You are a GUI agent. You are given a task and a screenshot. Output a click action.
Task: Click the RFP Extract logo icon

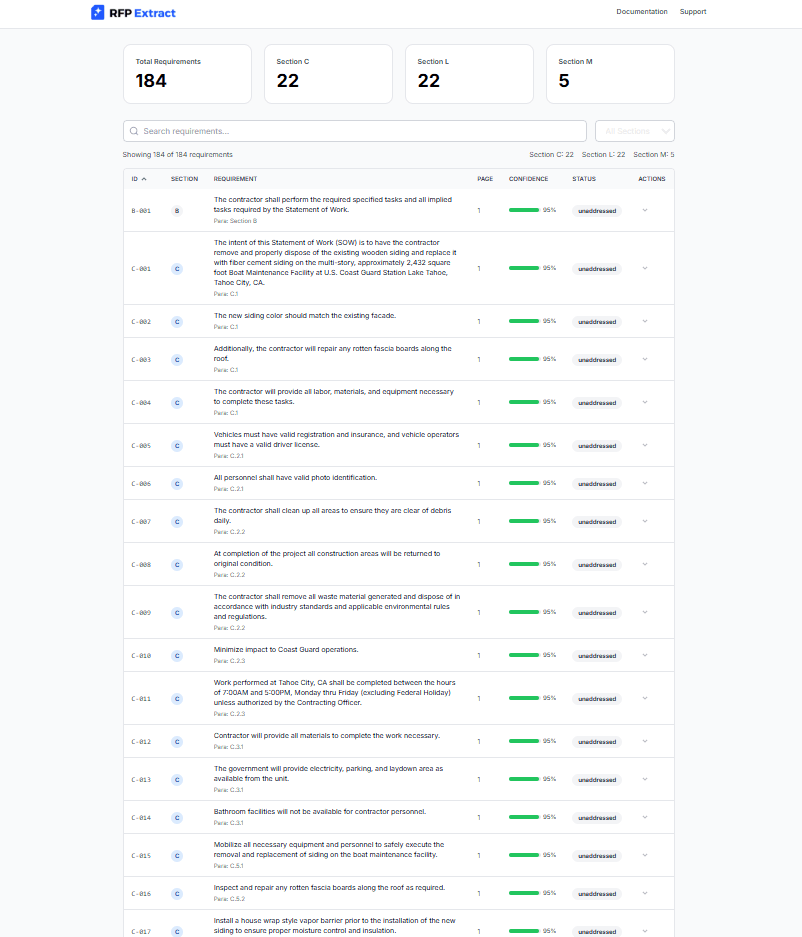click(96, 11)
